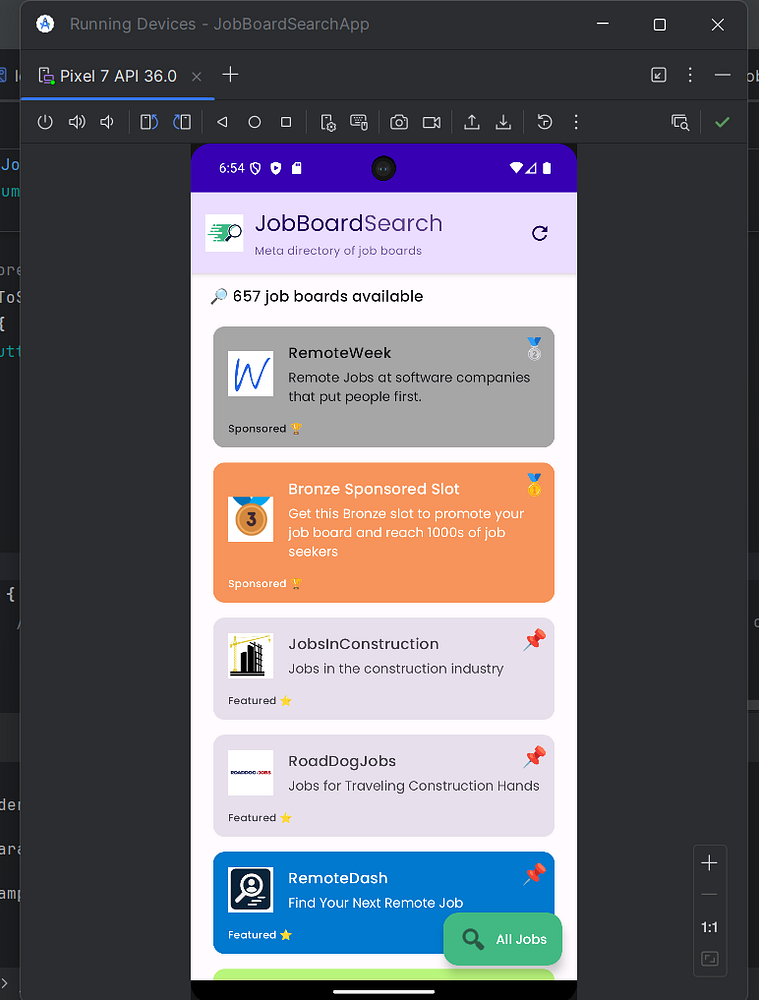Tap the emulator Back navigation triangle

222,122
